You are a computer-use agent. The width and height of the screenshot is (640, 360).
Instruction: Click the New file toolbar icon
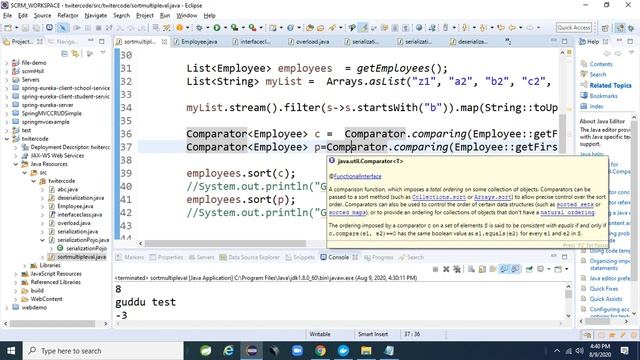click(x=7, y=28)
